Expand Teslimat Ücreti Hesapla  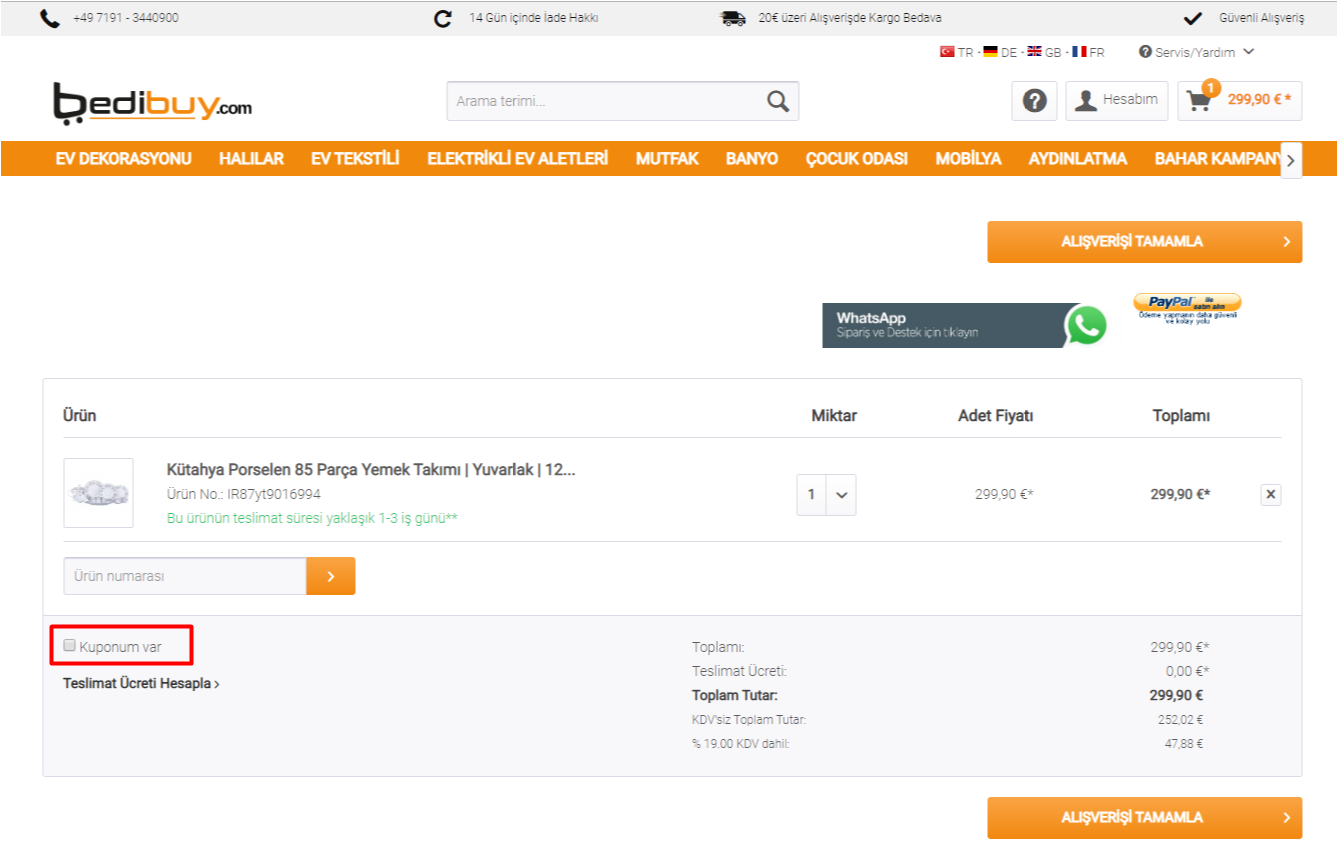coord(141,684)
